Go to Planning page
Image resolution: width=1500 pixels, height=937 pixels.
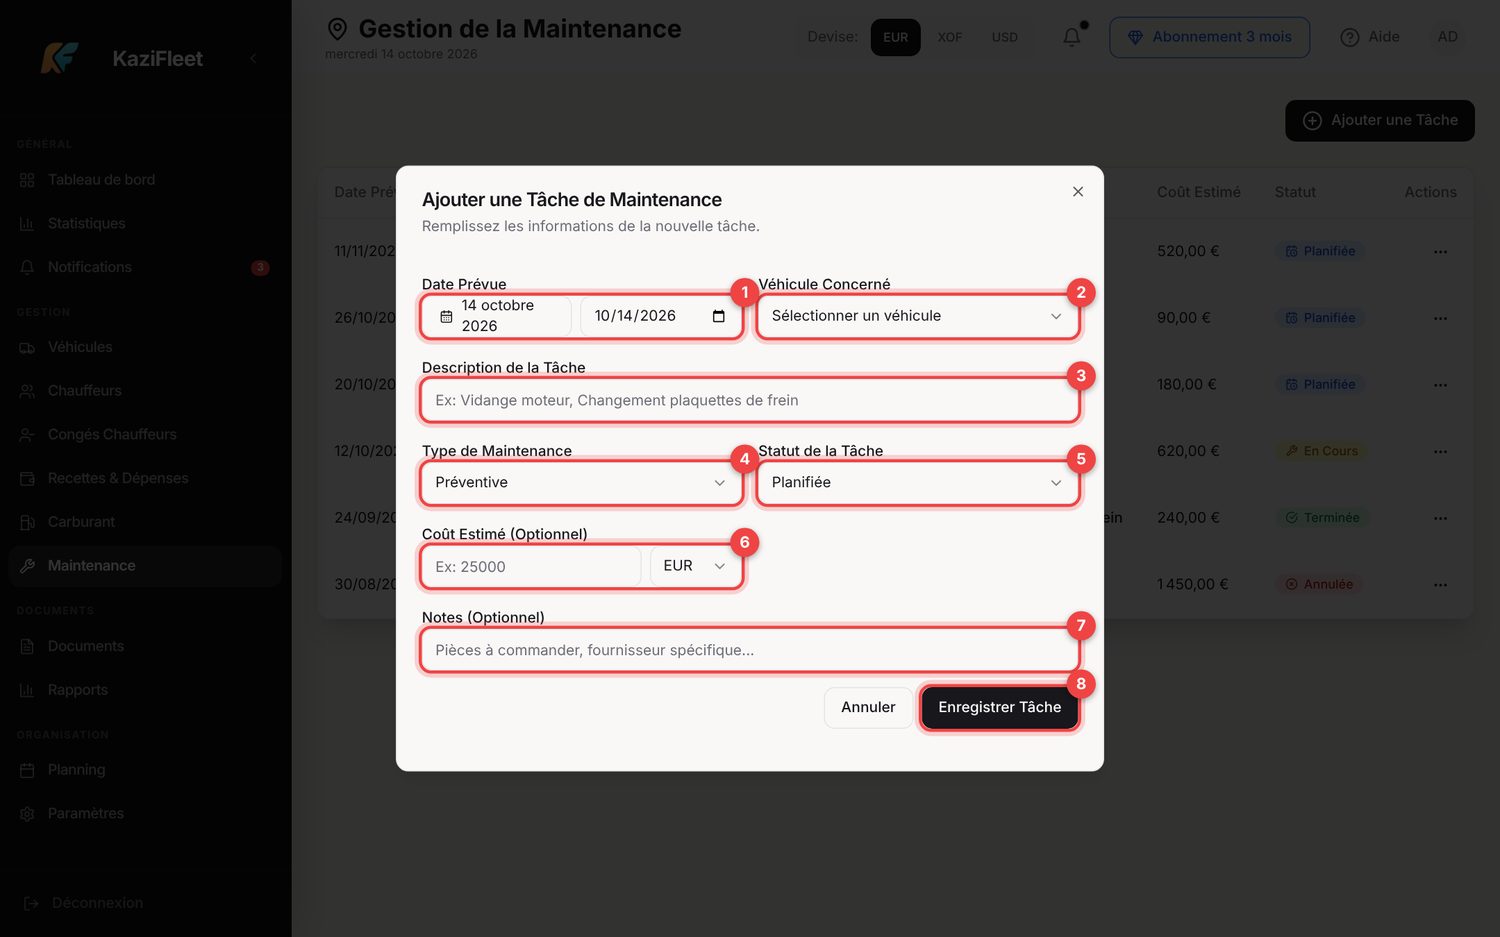pyautogui.click(x=145, y=770)
